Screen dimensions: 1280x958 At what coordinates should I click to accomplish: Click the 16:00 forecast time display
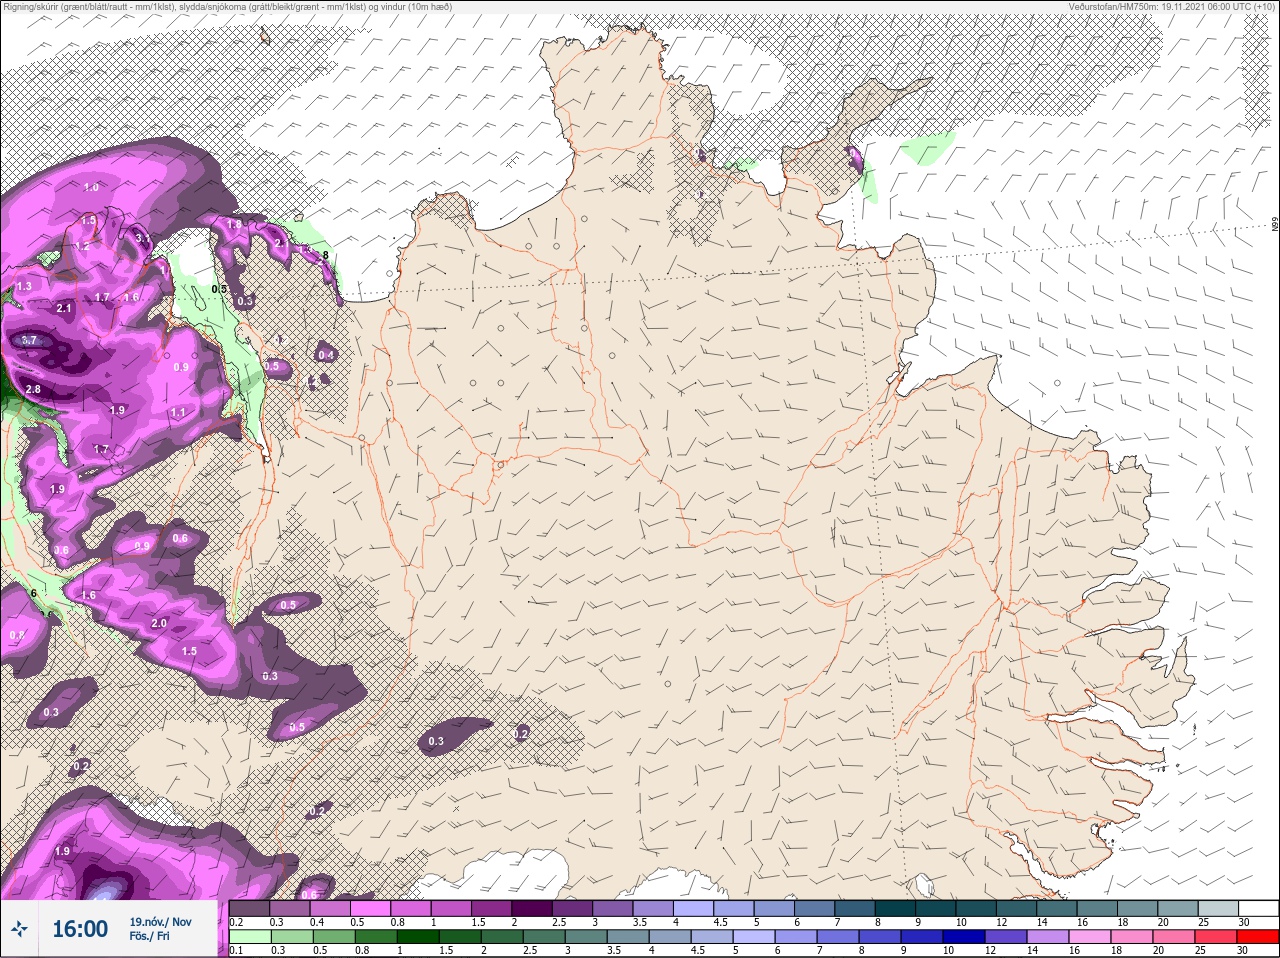click(80, 929)
